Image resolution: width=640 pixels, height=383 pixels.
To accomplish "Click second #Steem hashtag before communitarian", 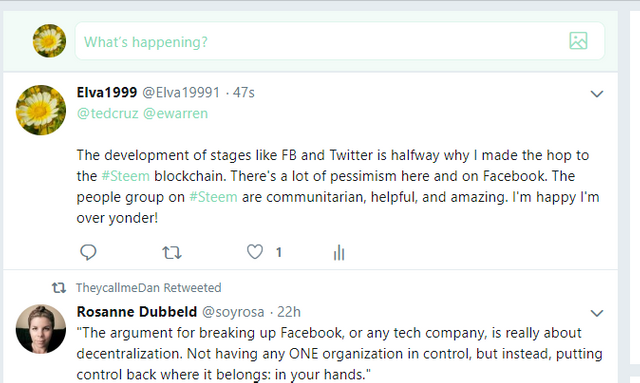I will [x=213, y=197].
